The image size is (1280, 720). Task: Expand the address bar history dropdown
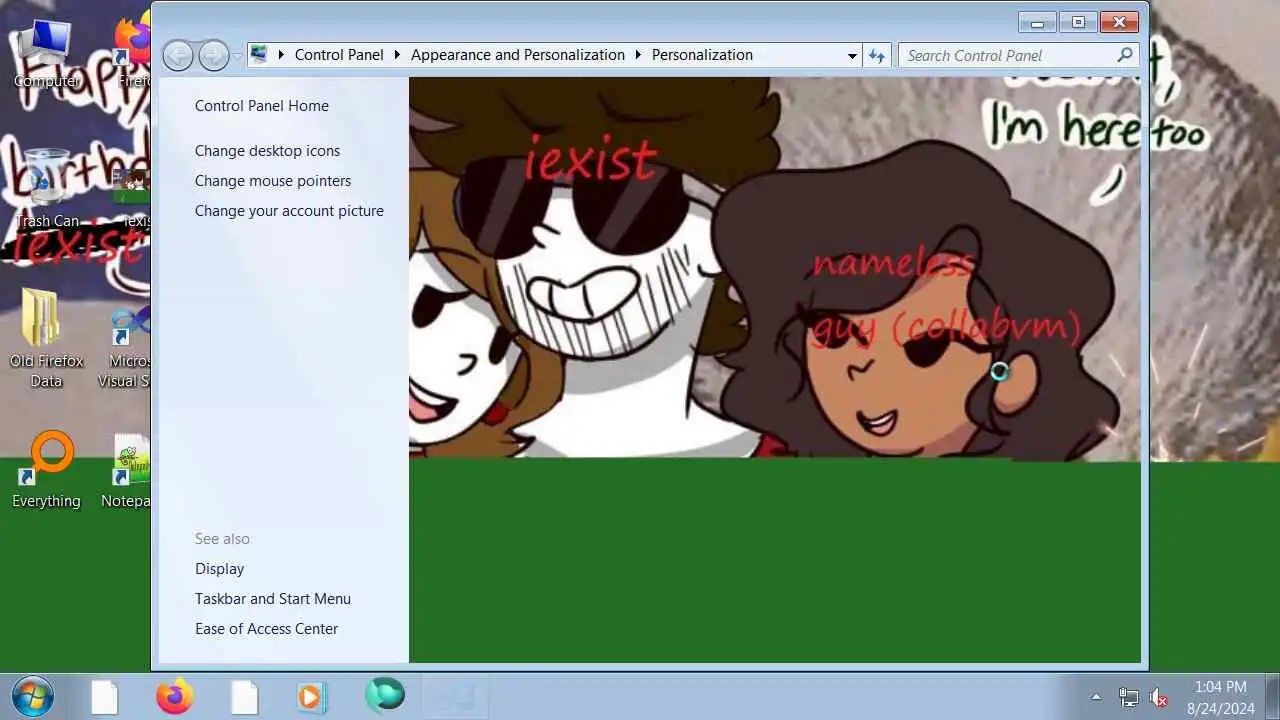pos(852,56)
